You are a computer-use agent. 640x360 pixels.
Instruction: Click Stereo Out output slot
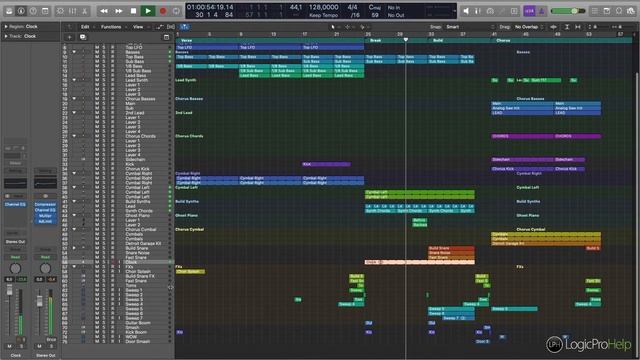point(15,242)
